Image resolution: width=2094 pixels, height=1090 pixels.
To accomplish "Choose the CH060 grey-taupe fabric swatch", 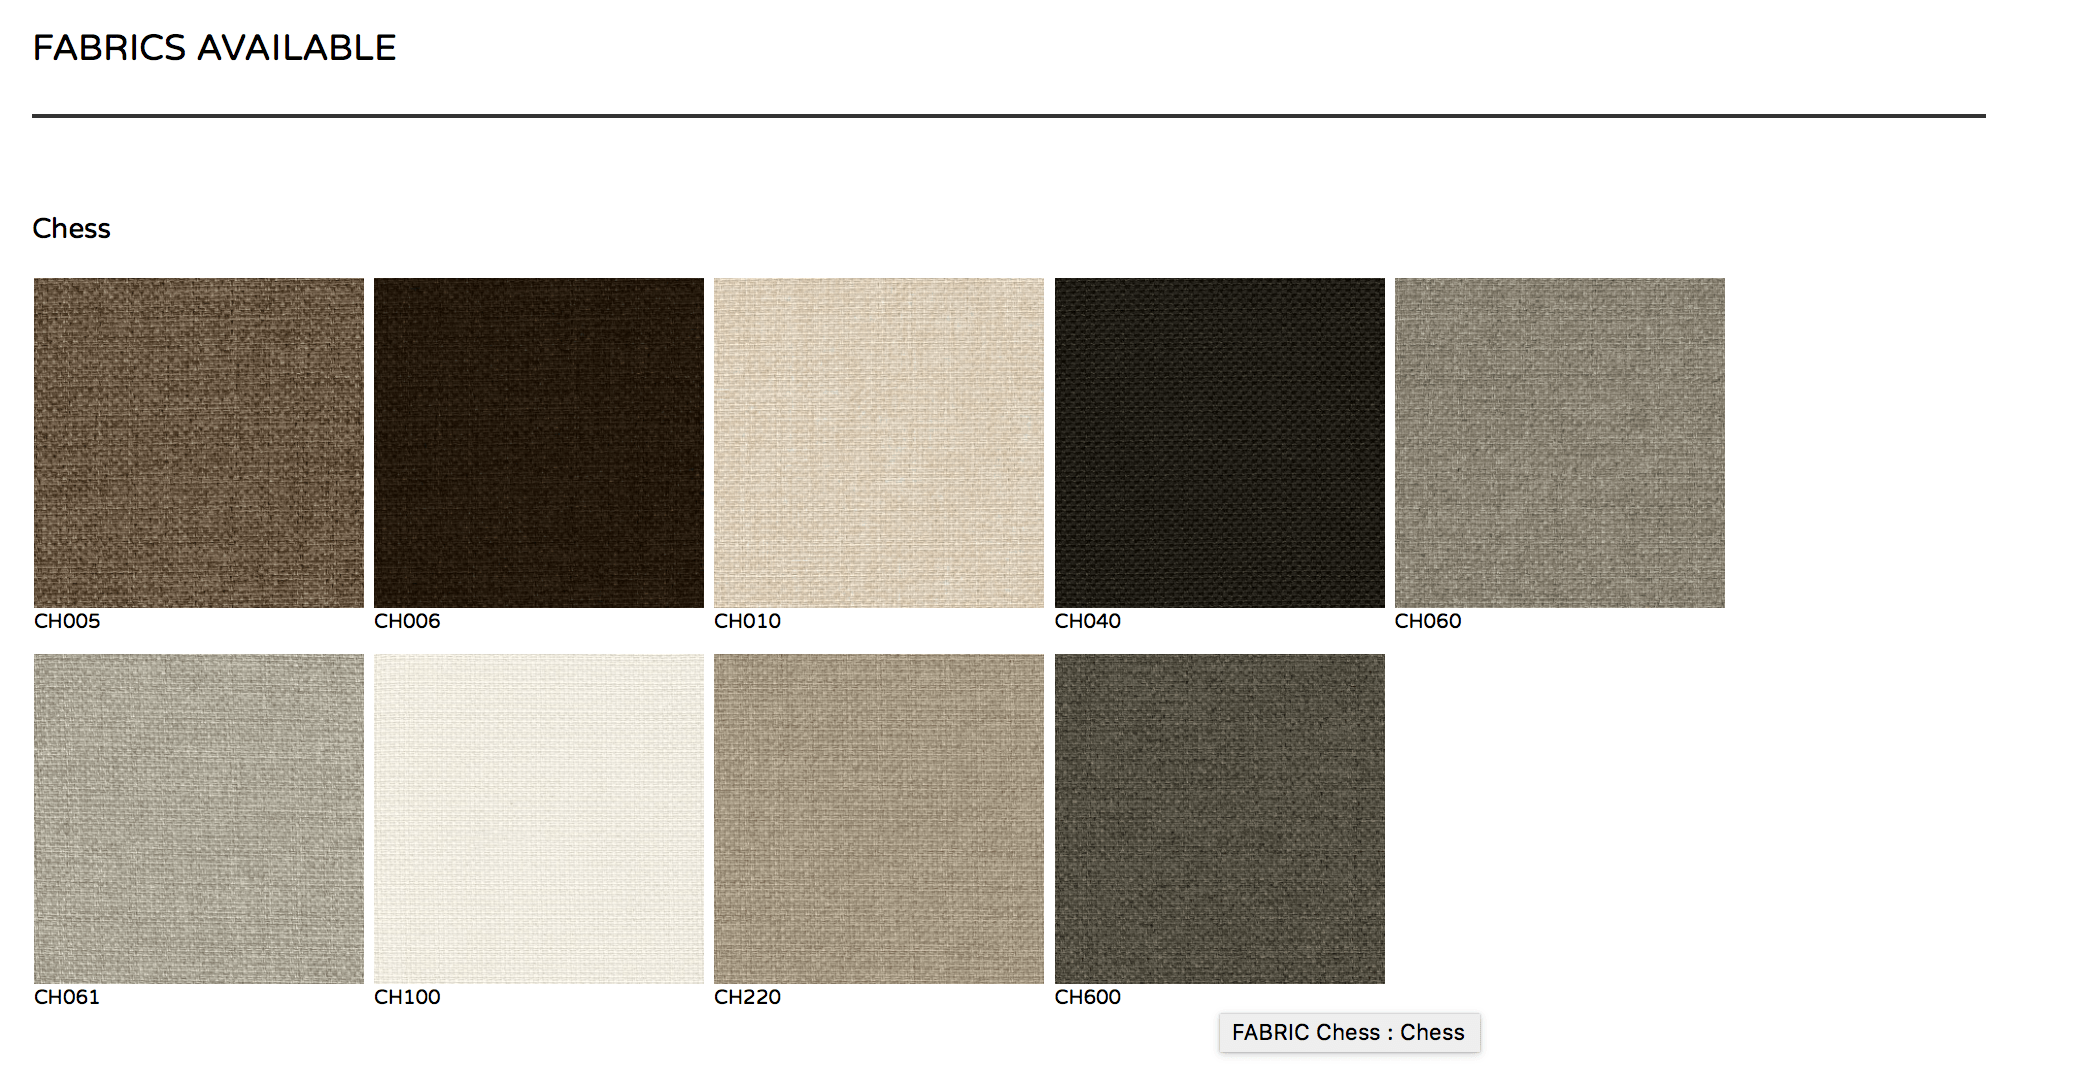I will (x=1559, y=442).
